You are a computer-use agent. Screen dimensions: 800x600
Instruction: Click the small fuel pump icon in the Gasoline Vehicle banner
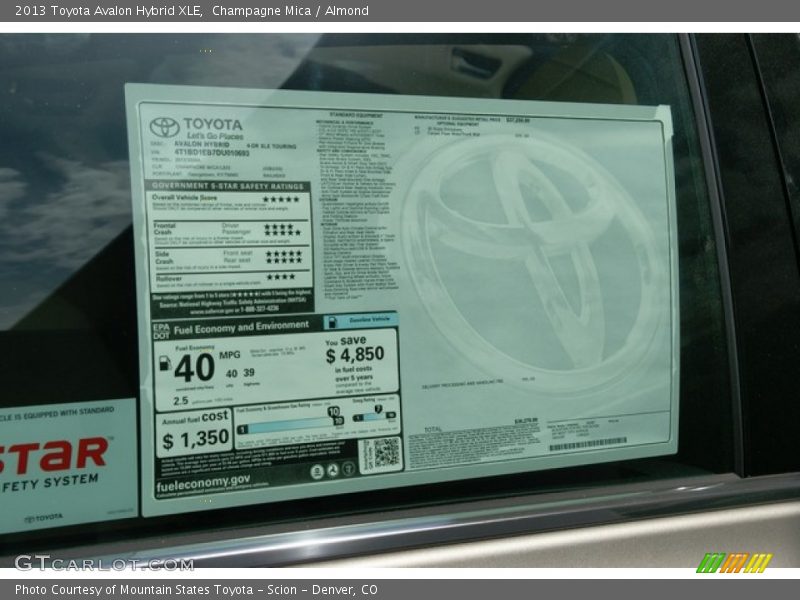331,321
